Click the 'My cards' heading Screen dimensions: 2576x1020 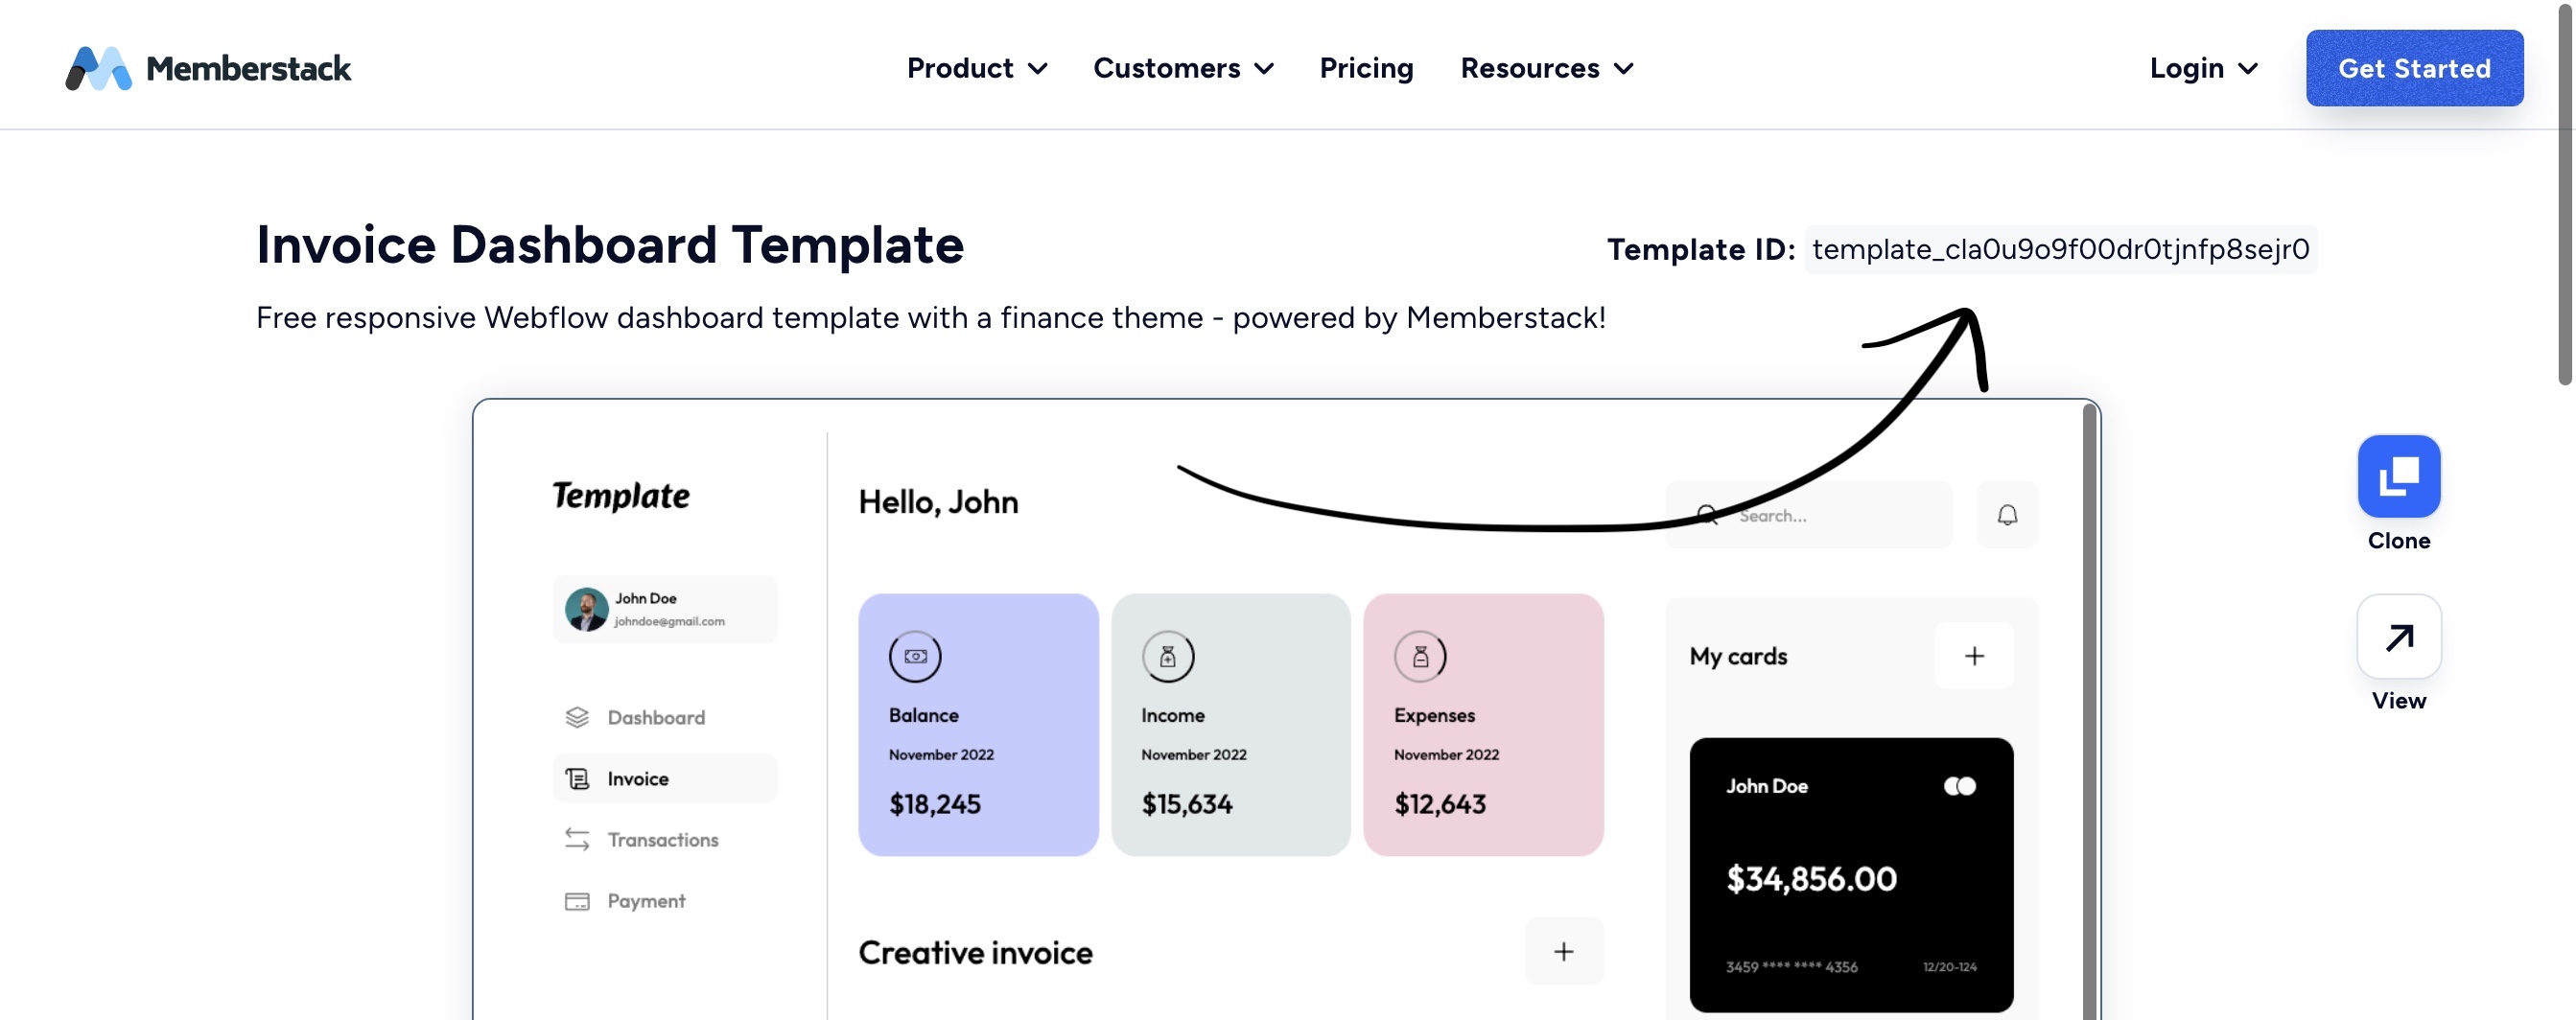tap(1738, 656)
